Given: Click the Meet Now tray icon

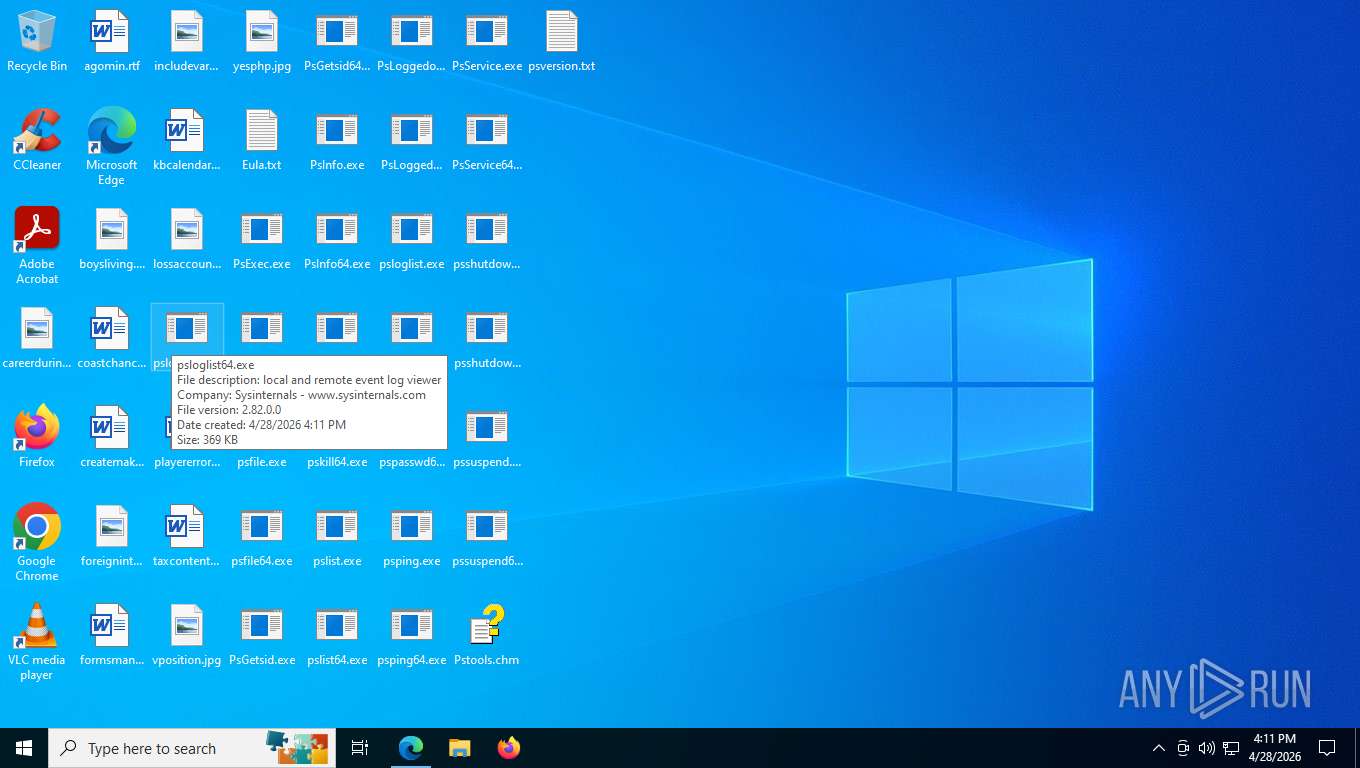Looking at the screenshot, I should [1183, 748].
